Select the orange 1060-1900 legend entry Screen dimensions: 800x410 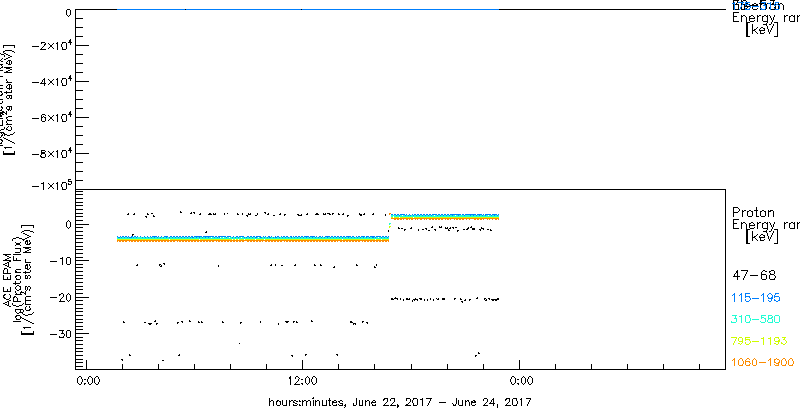763,363
